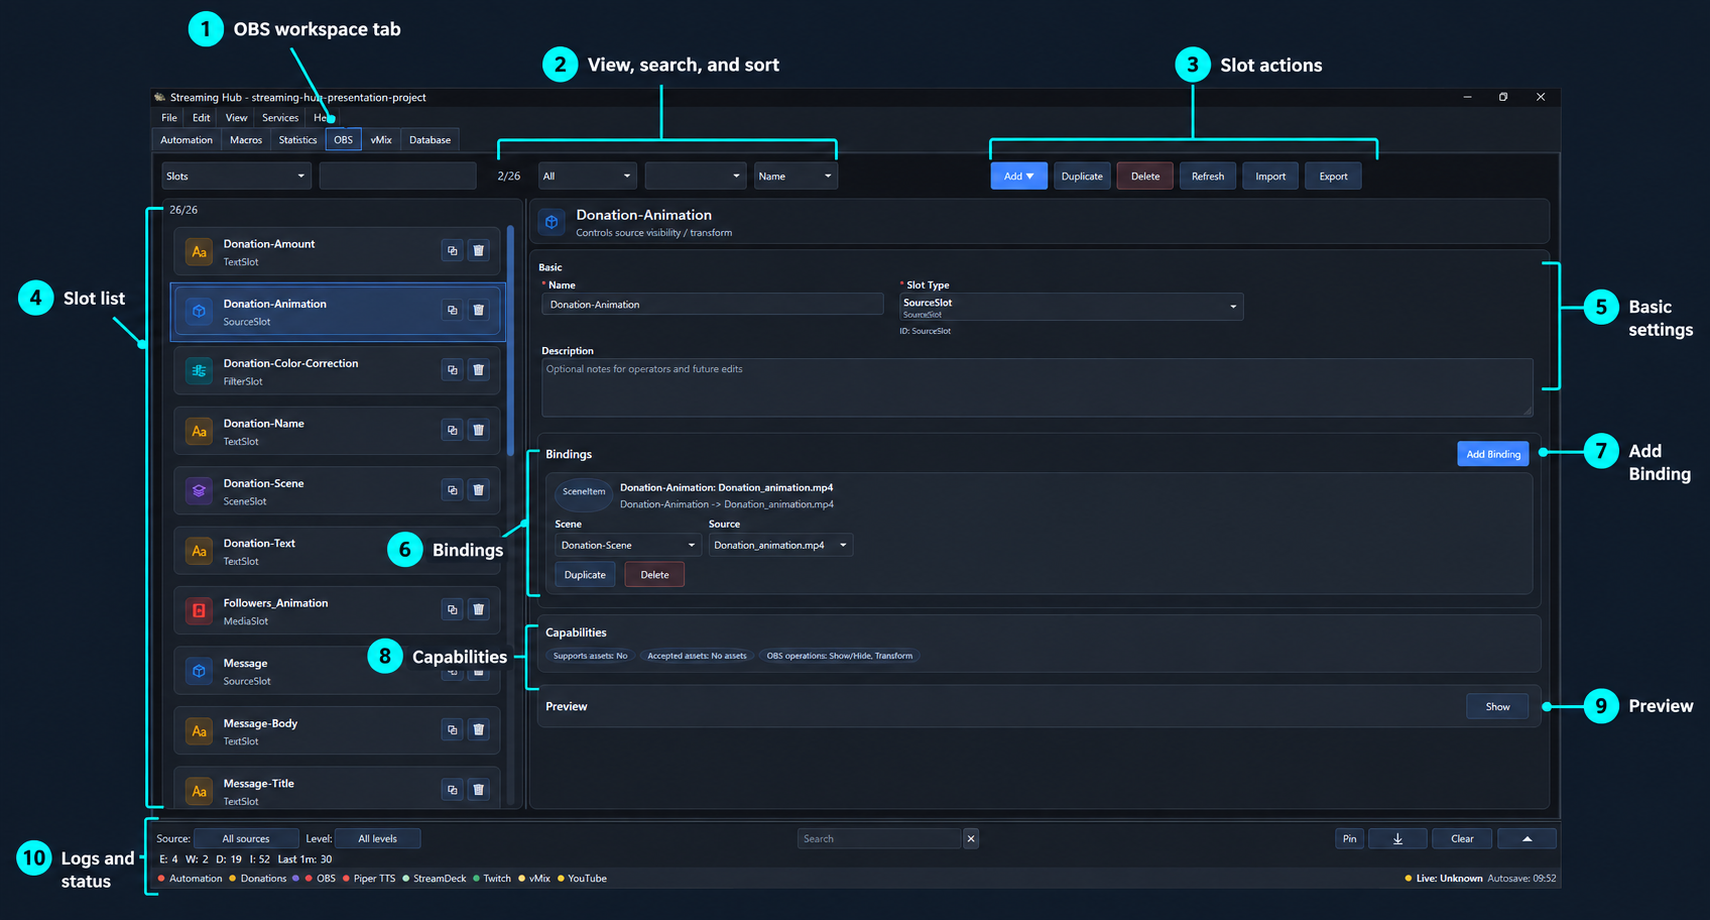
Task: Open the All sources log dropdown
Action: tap(246, 839)
